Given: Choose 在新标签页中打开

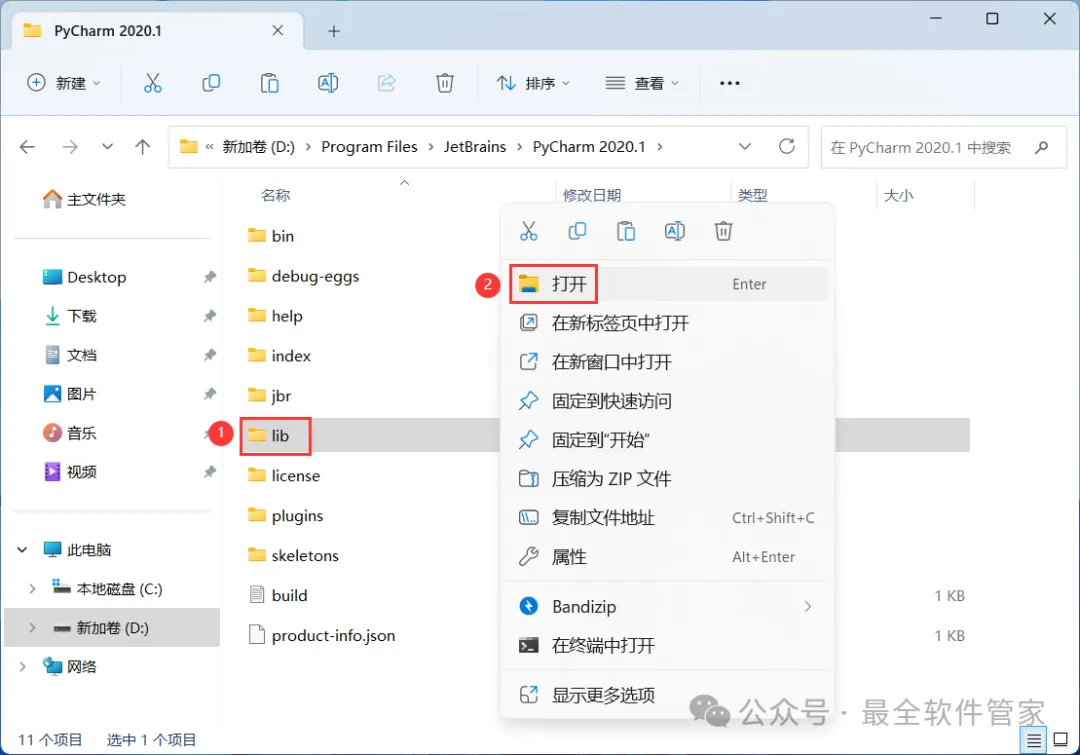Looking at the screenshot, I should coord(667,322).
